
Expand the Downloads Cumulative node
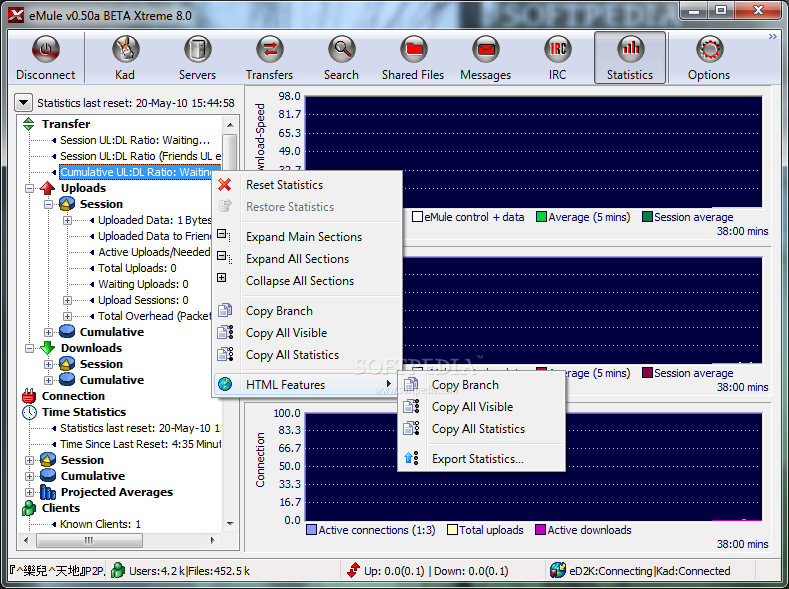48,380
